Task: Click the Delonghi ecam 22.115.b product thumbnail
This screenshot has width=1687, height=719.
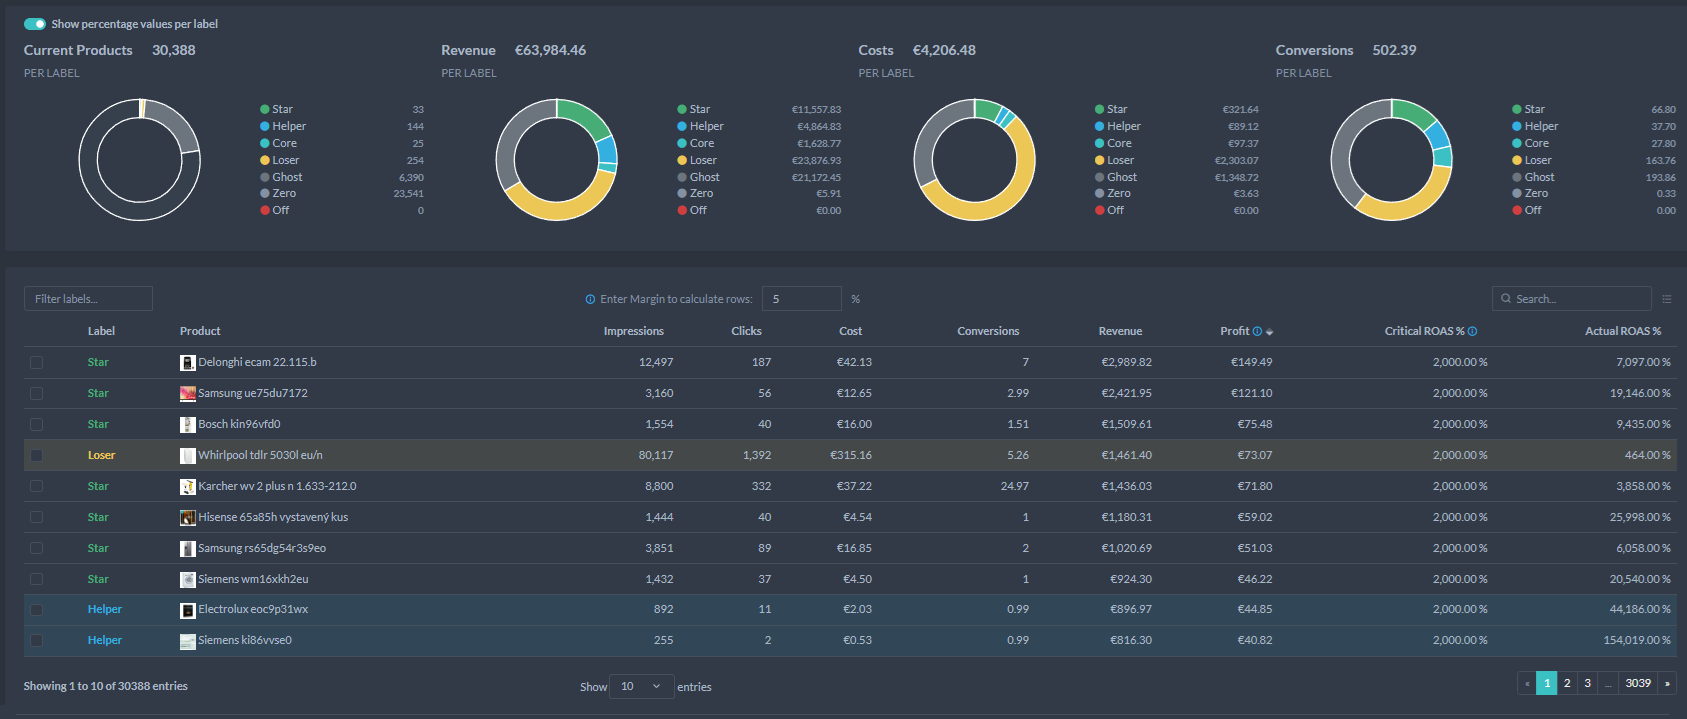Action: tap(187, 363)
